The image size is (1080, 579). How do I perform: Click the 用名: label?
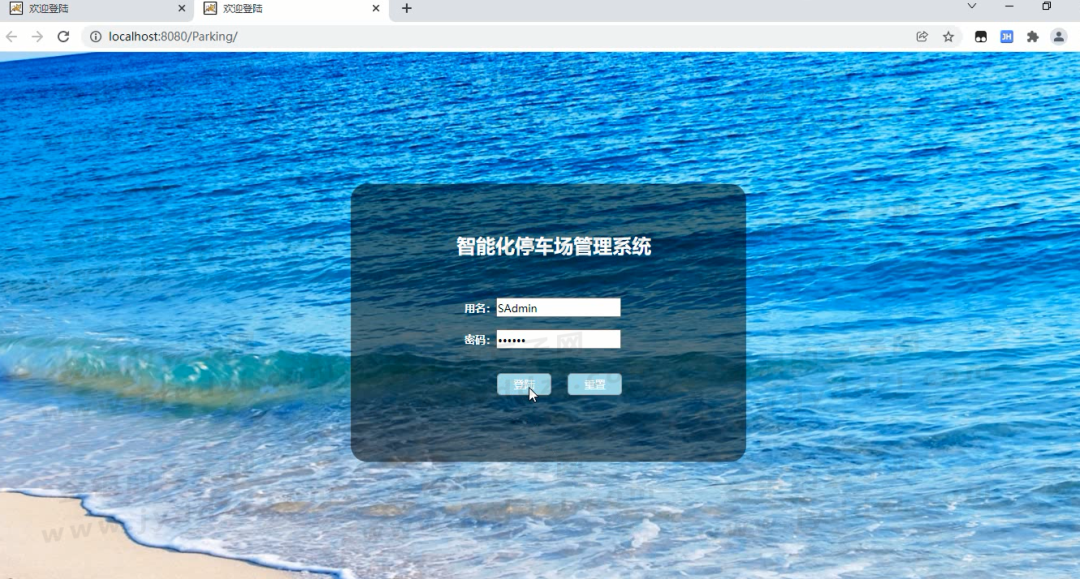point(477,308)
